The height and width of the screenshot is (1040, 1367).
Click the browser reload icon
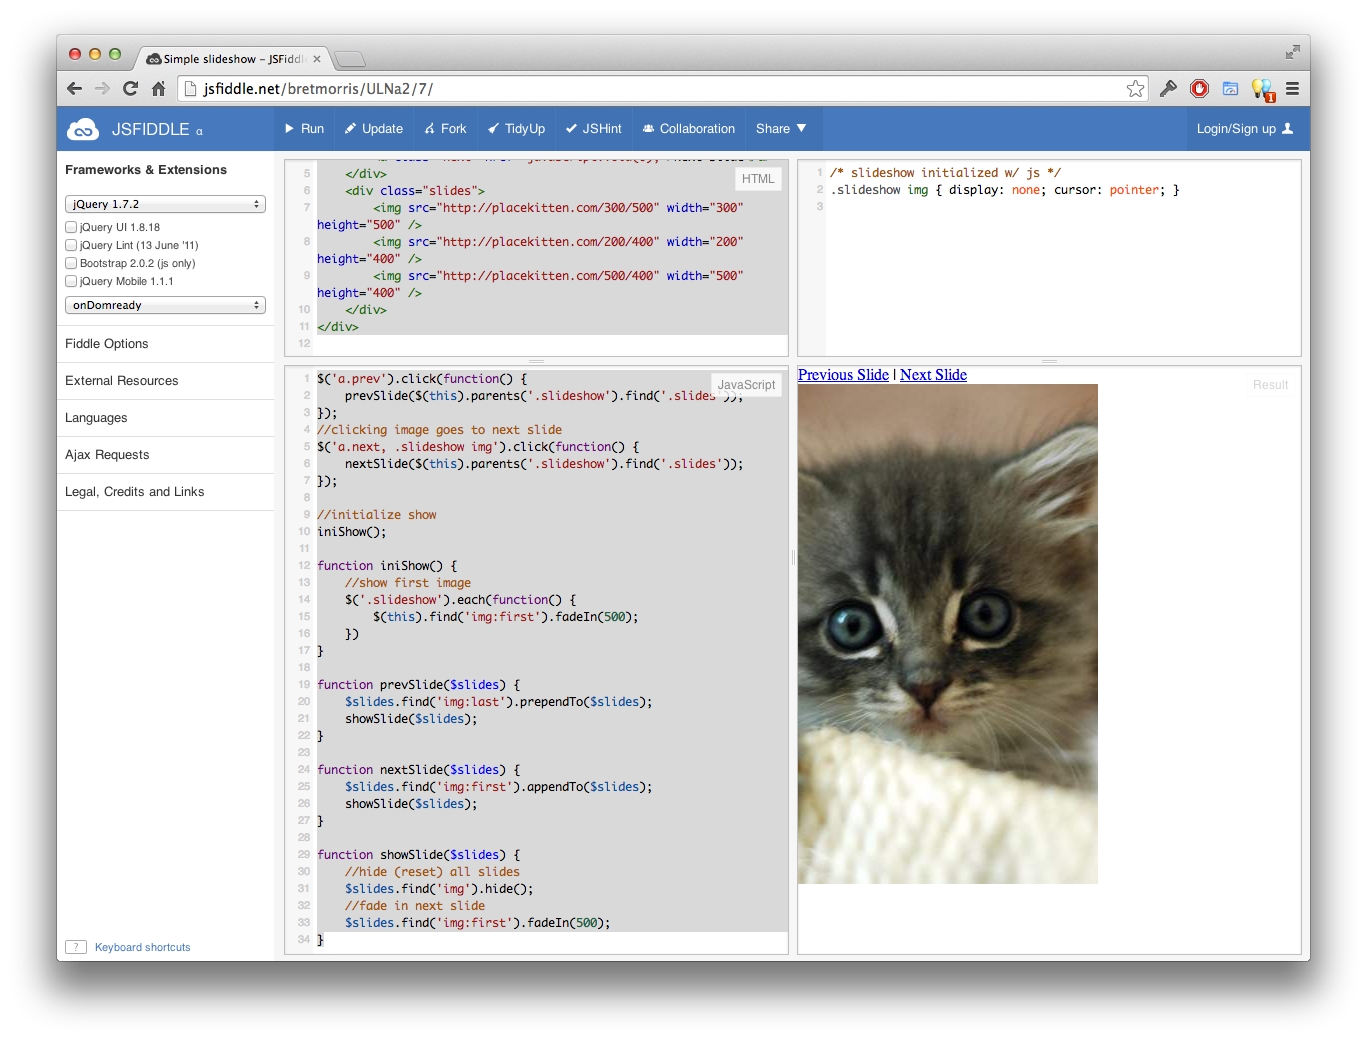[x=130, y=89]
